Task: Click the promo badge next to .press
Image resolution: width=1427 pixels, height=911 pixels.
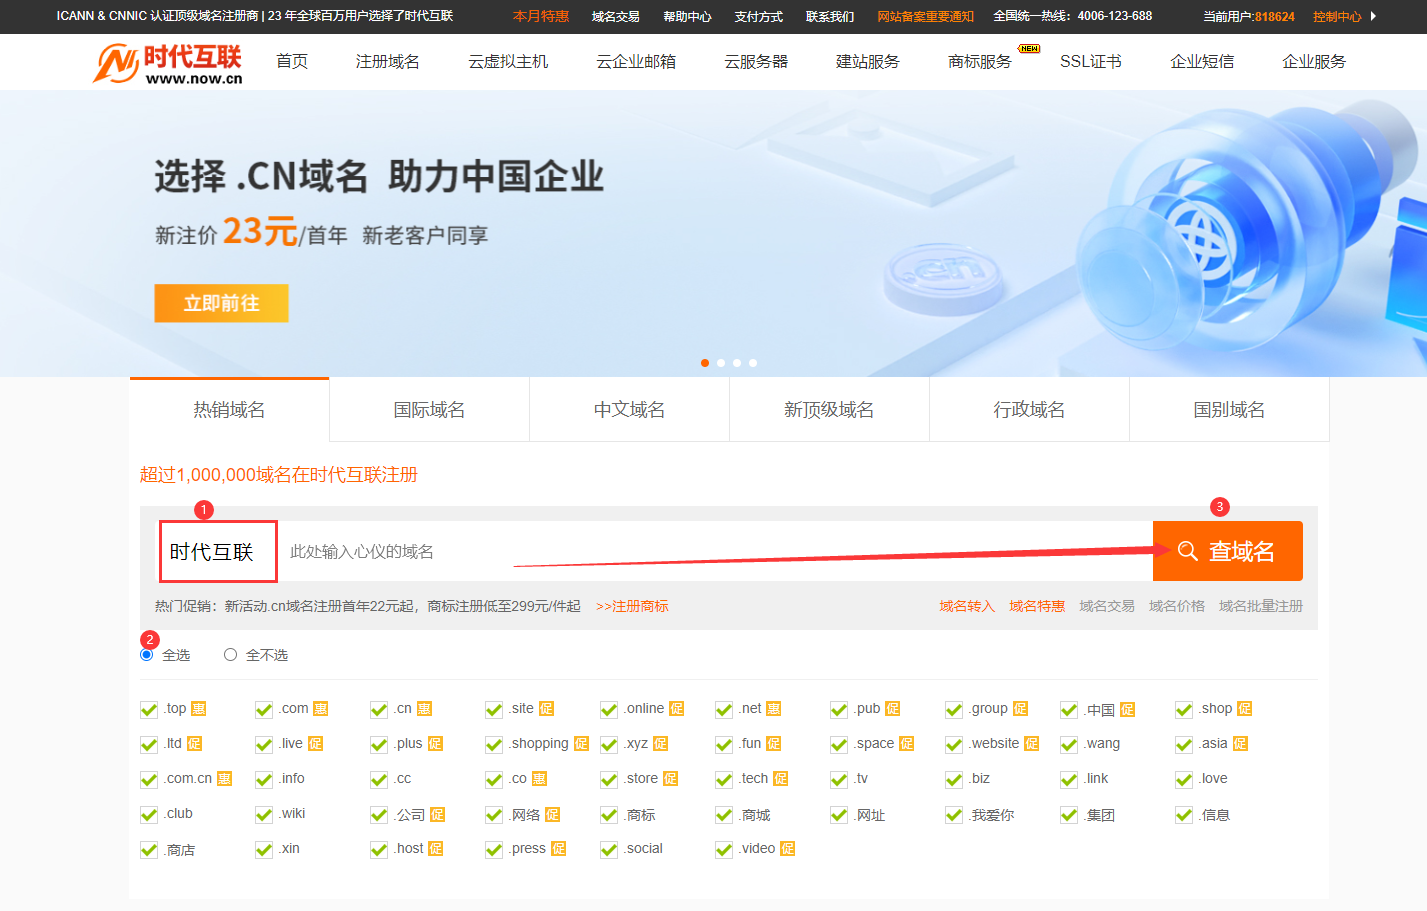Action: 558,849
